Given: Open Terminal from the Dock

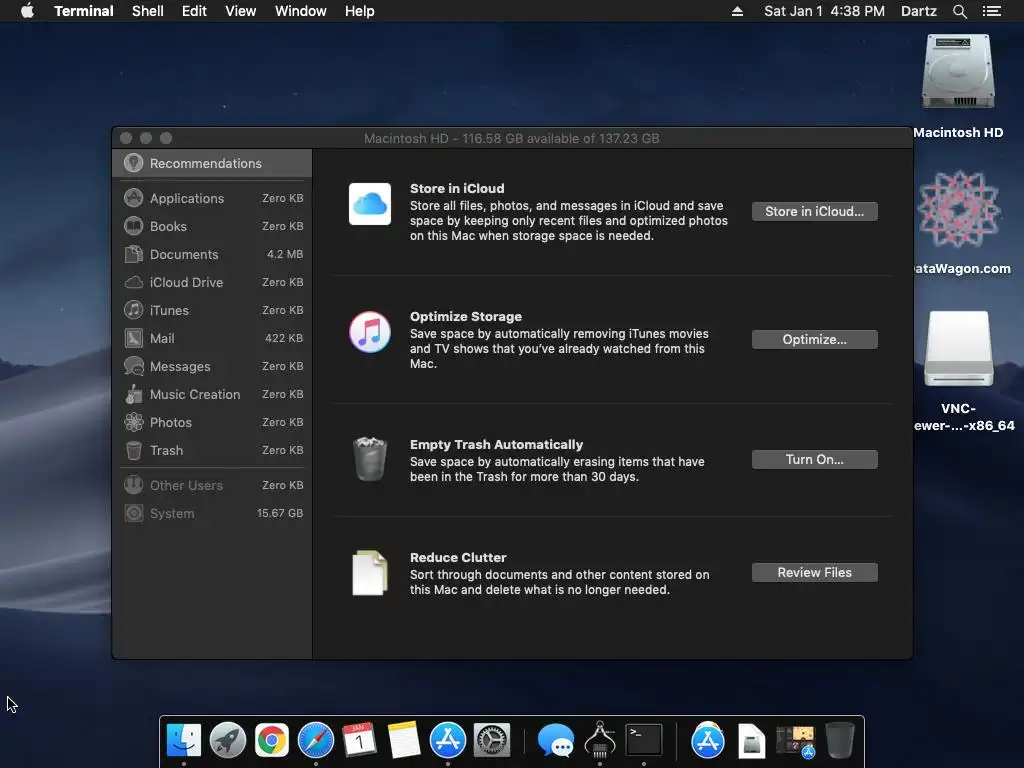Looking at the screenshot, I should (x=644, y=740).
